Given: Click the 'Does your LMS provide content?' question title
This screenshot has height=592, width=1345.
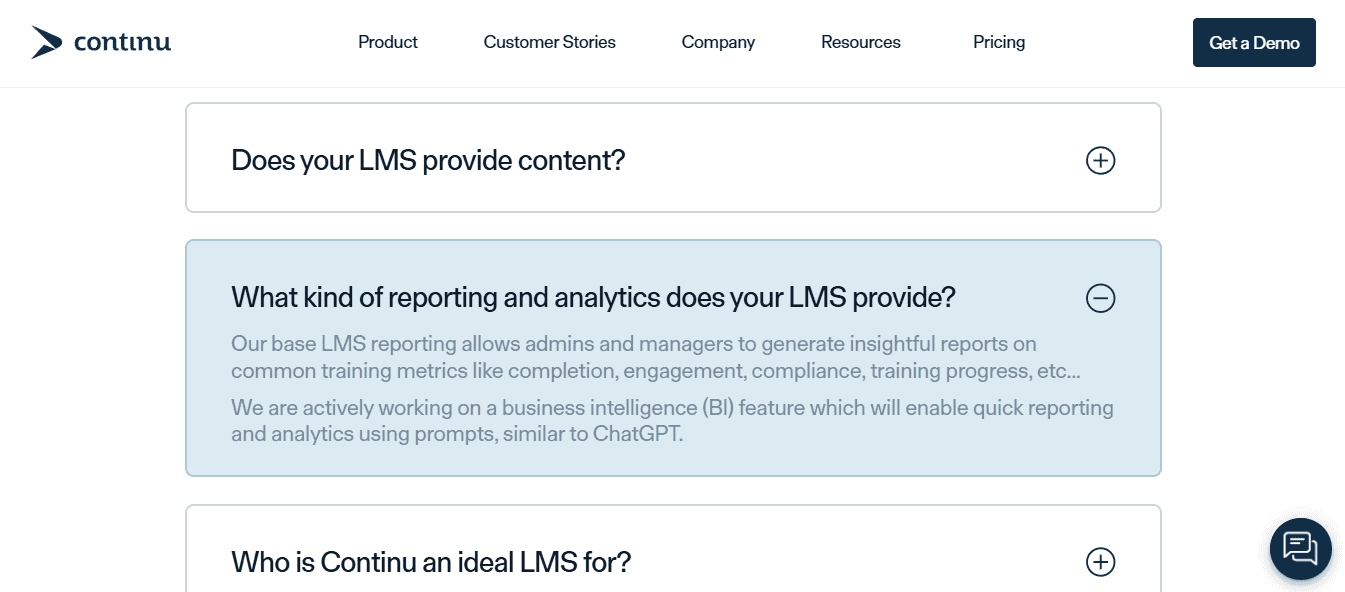Looking at the screenshot, I should click(x=428, y=160).
